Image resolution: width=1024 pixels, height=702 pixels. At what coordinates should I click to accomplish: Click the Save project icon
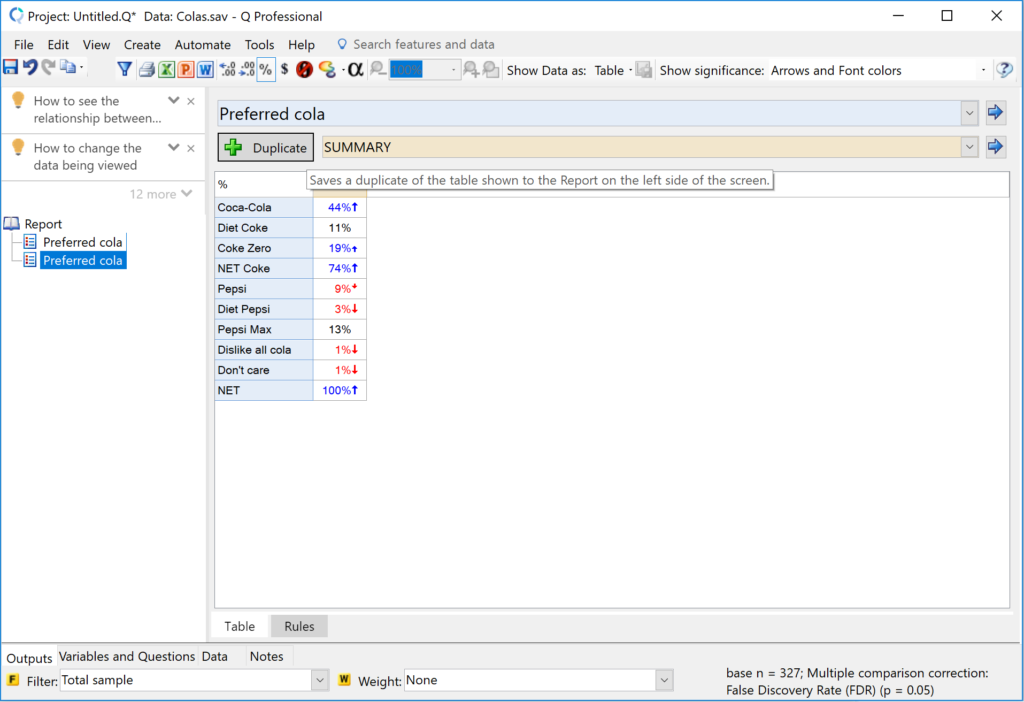pyautogui.click(x=10, y=67)
